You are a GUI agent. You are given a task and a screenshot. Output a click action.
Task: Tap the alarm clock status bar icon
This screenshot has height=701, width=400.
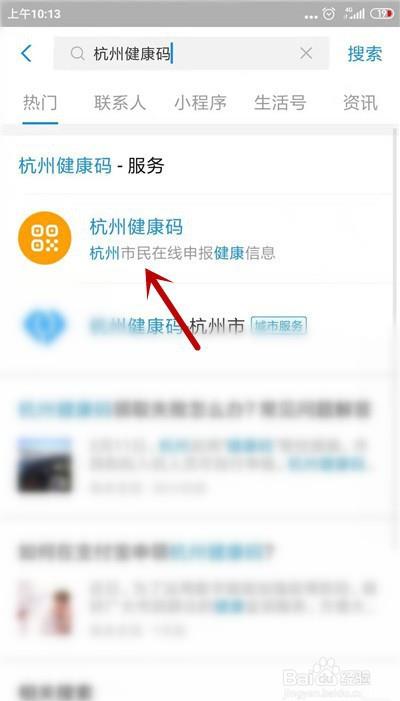(328, 14)
